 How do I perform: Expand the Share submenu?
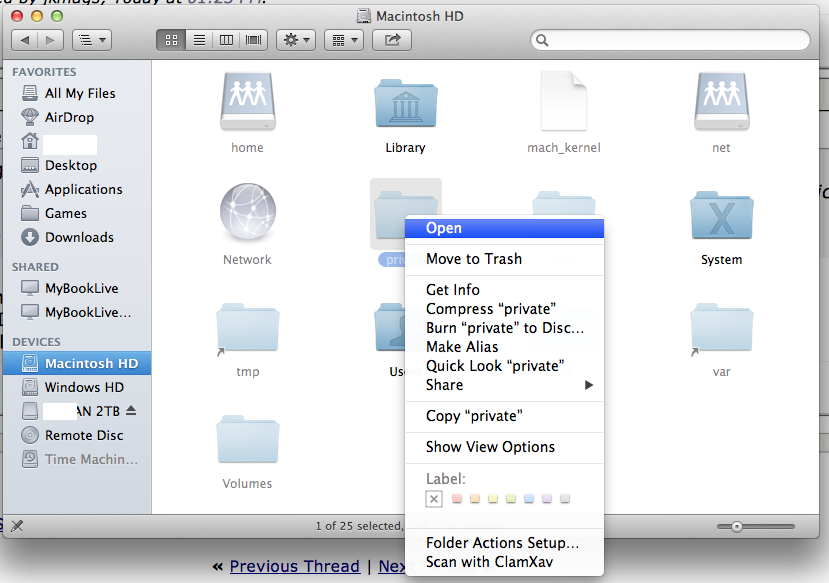tap(504, 385)
